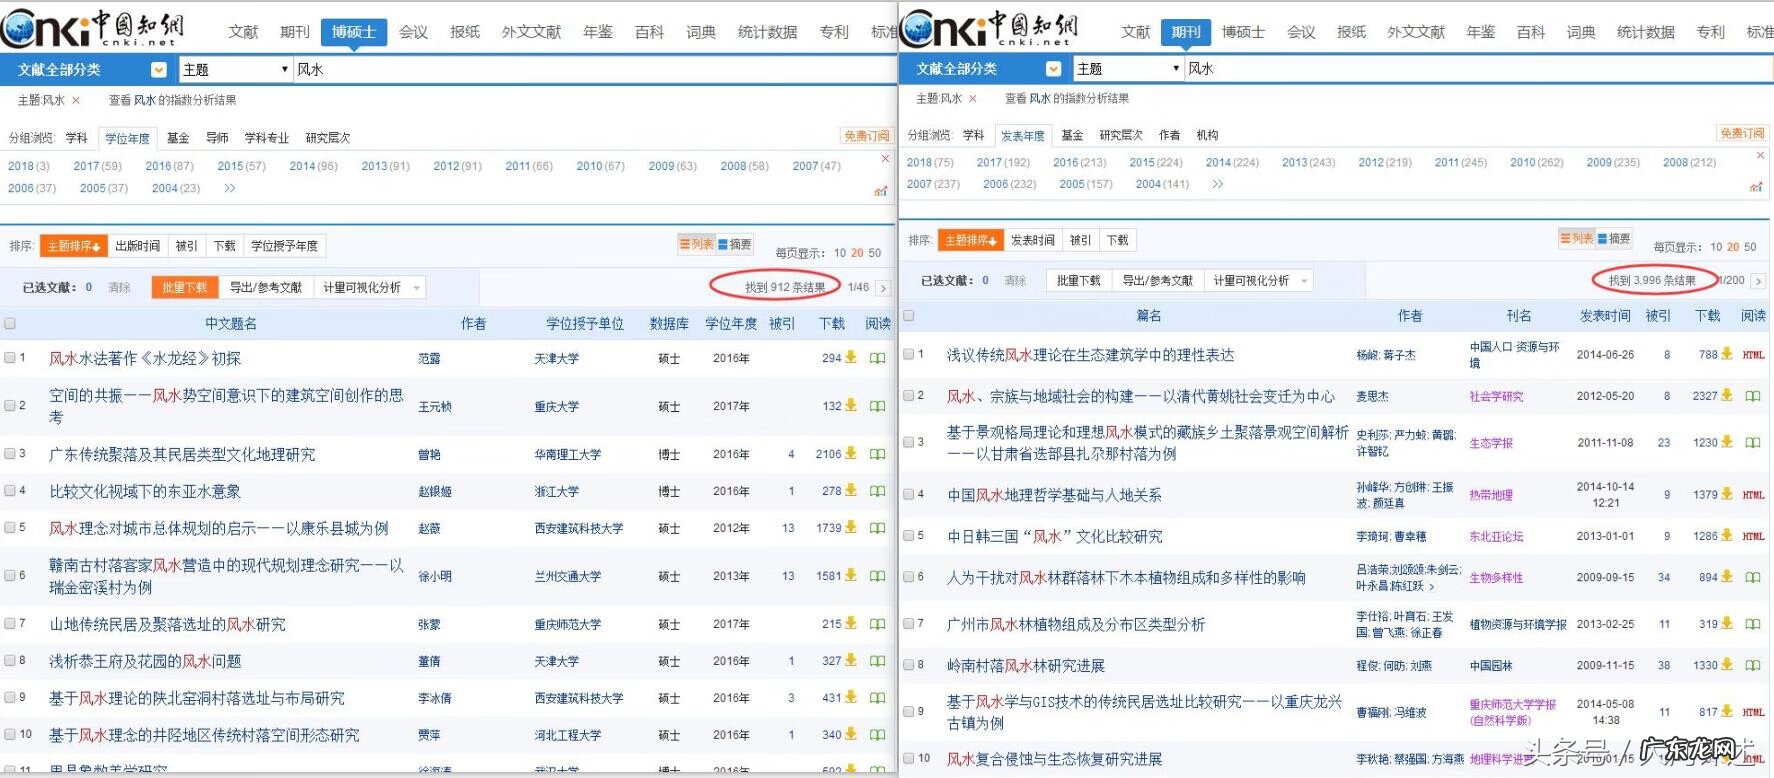Remove the 主题:风水 filter in right pane

click(973, 98)
